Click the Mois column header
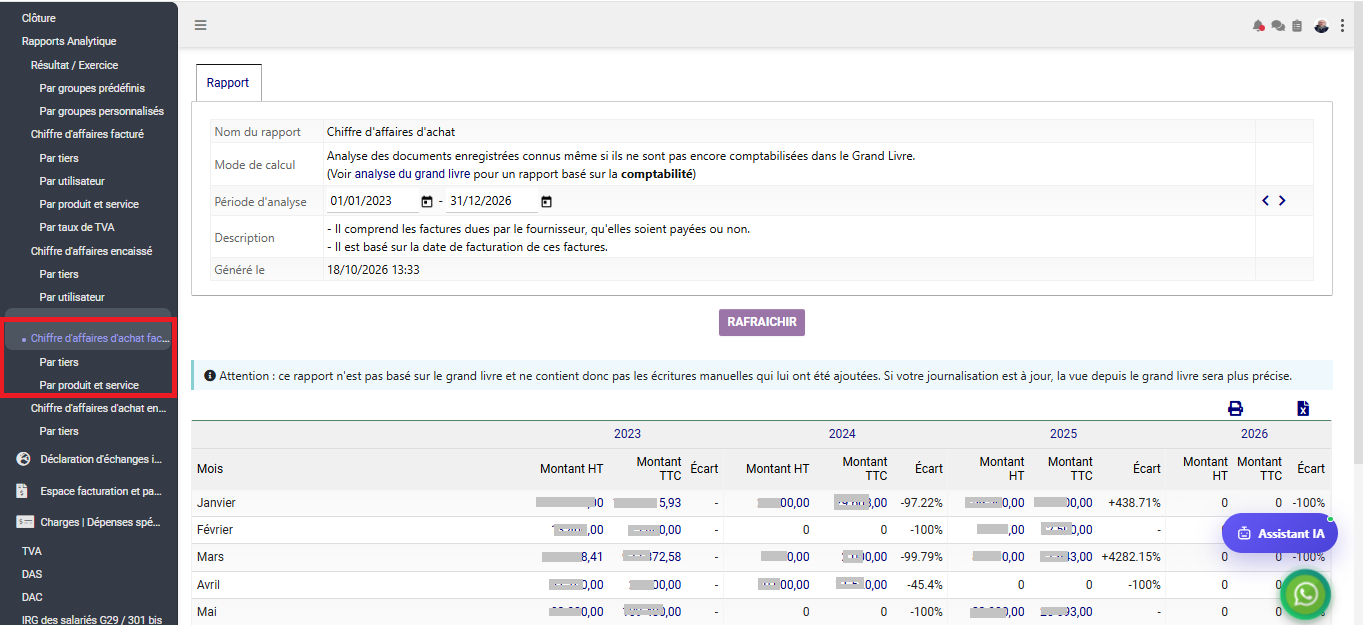This screenshot has width=1363, height=625. [210, 468]
